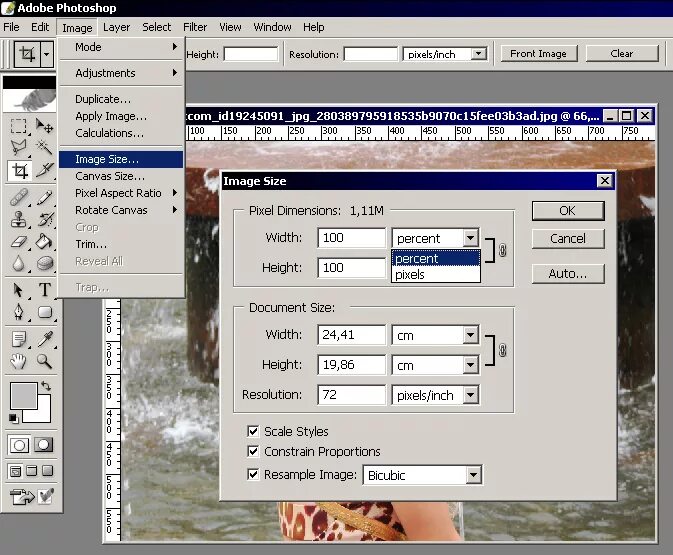This screenshot has height=555, width=673.
Task: Select the Path Selection arrow tool
Action: [x=18, y=290]
